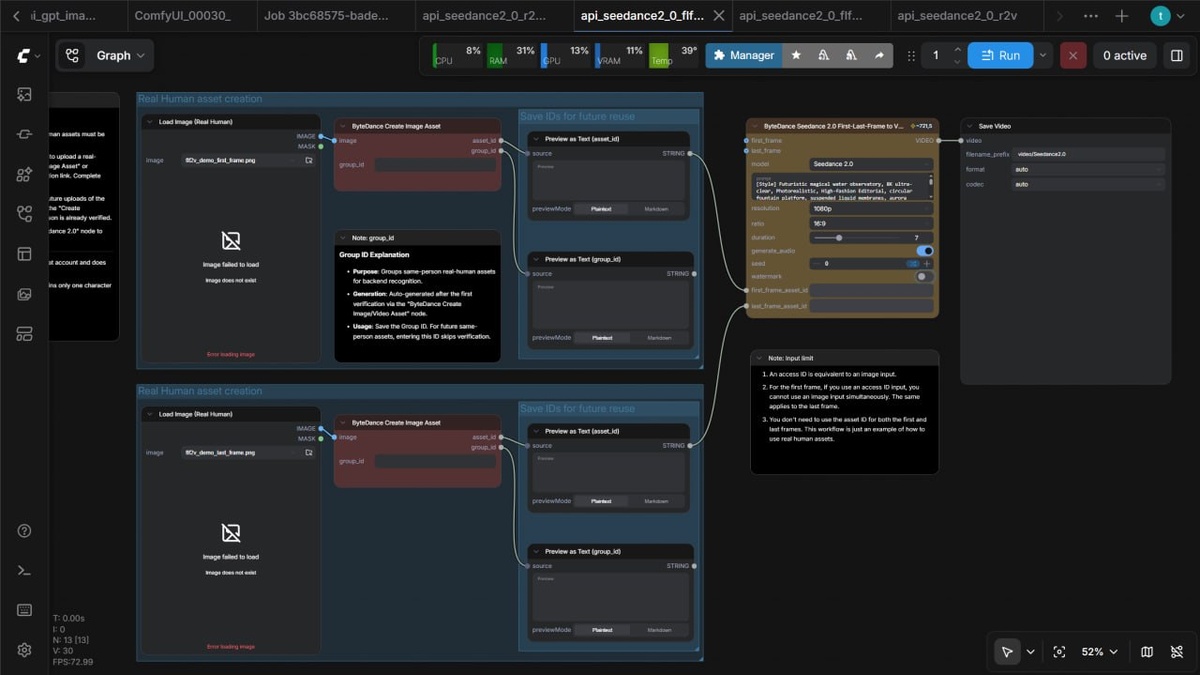Add a new workflow tab with plus icon
This screenshot has width=1200, height=675.
coord(1122,16)
